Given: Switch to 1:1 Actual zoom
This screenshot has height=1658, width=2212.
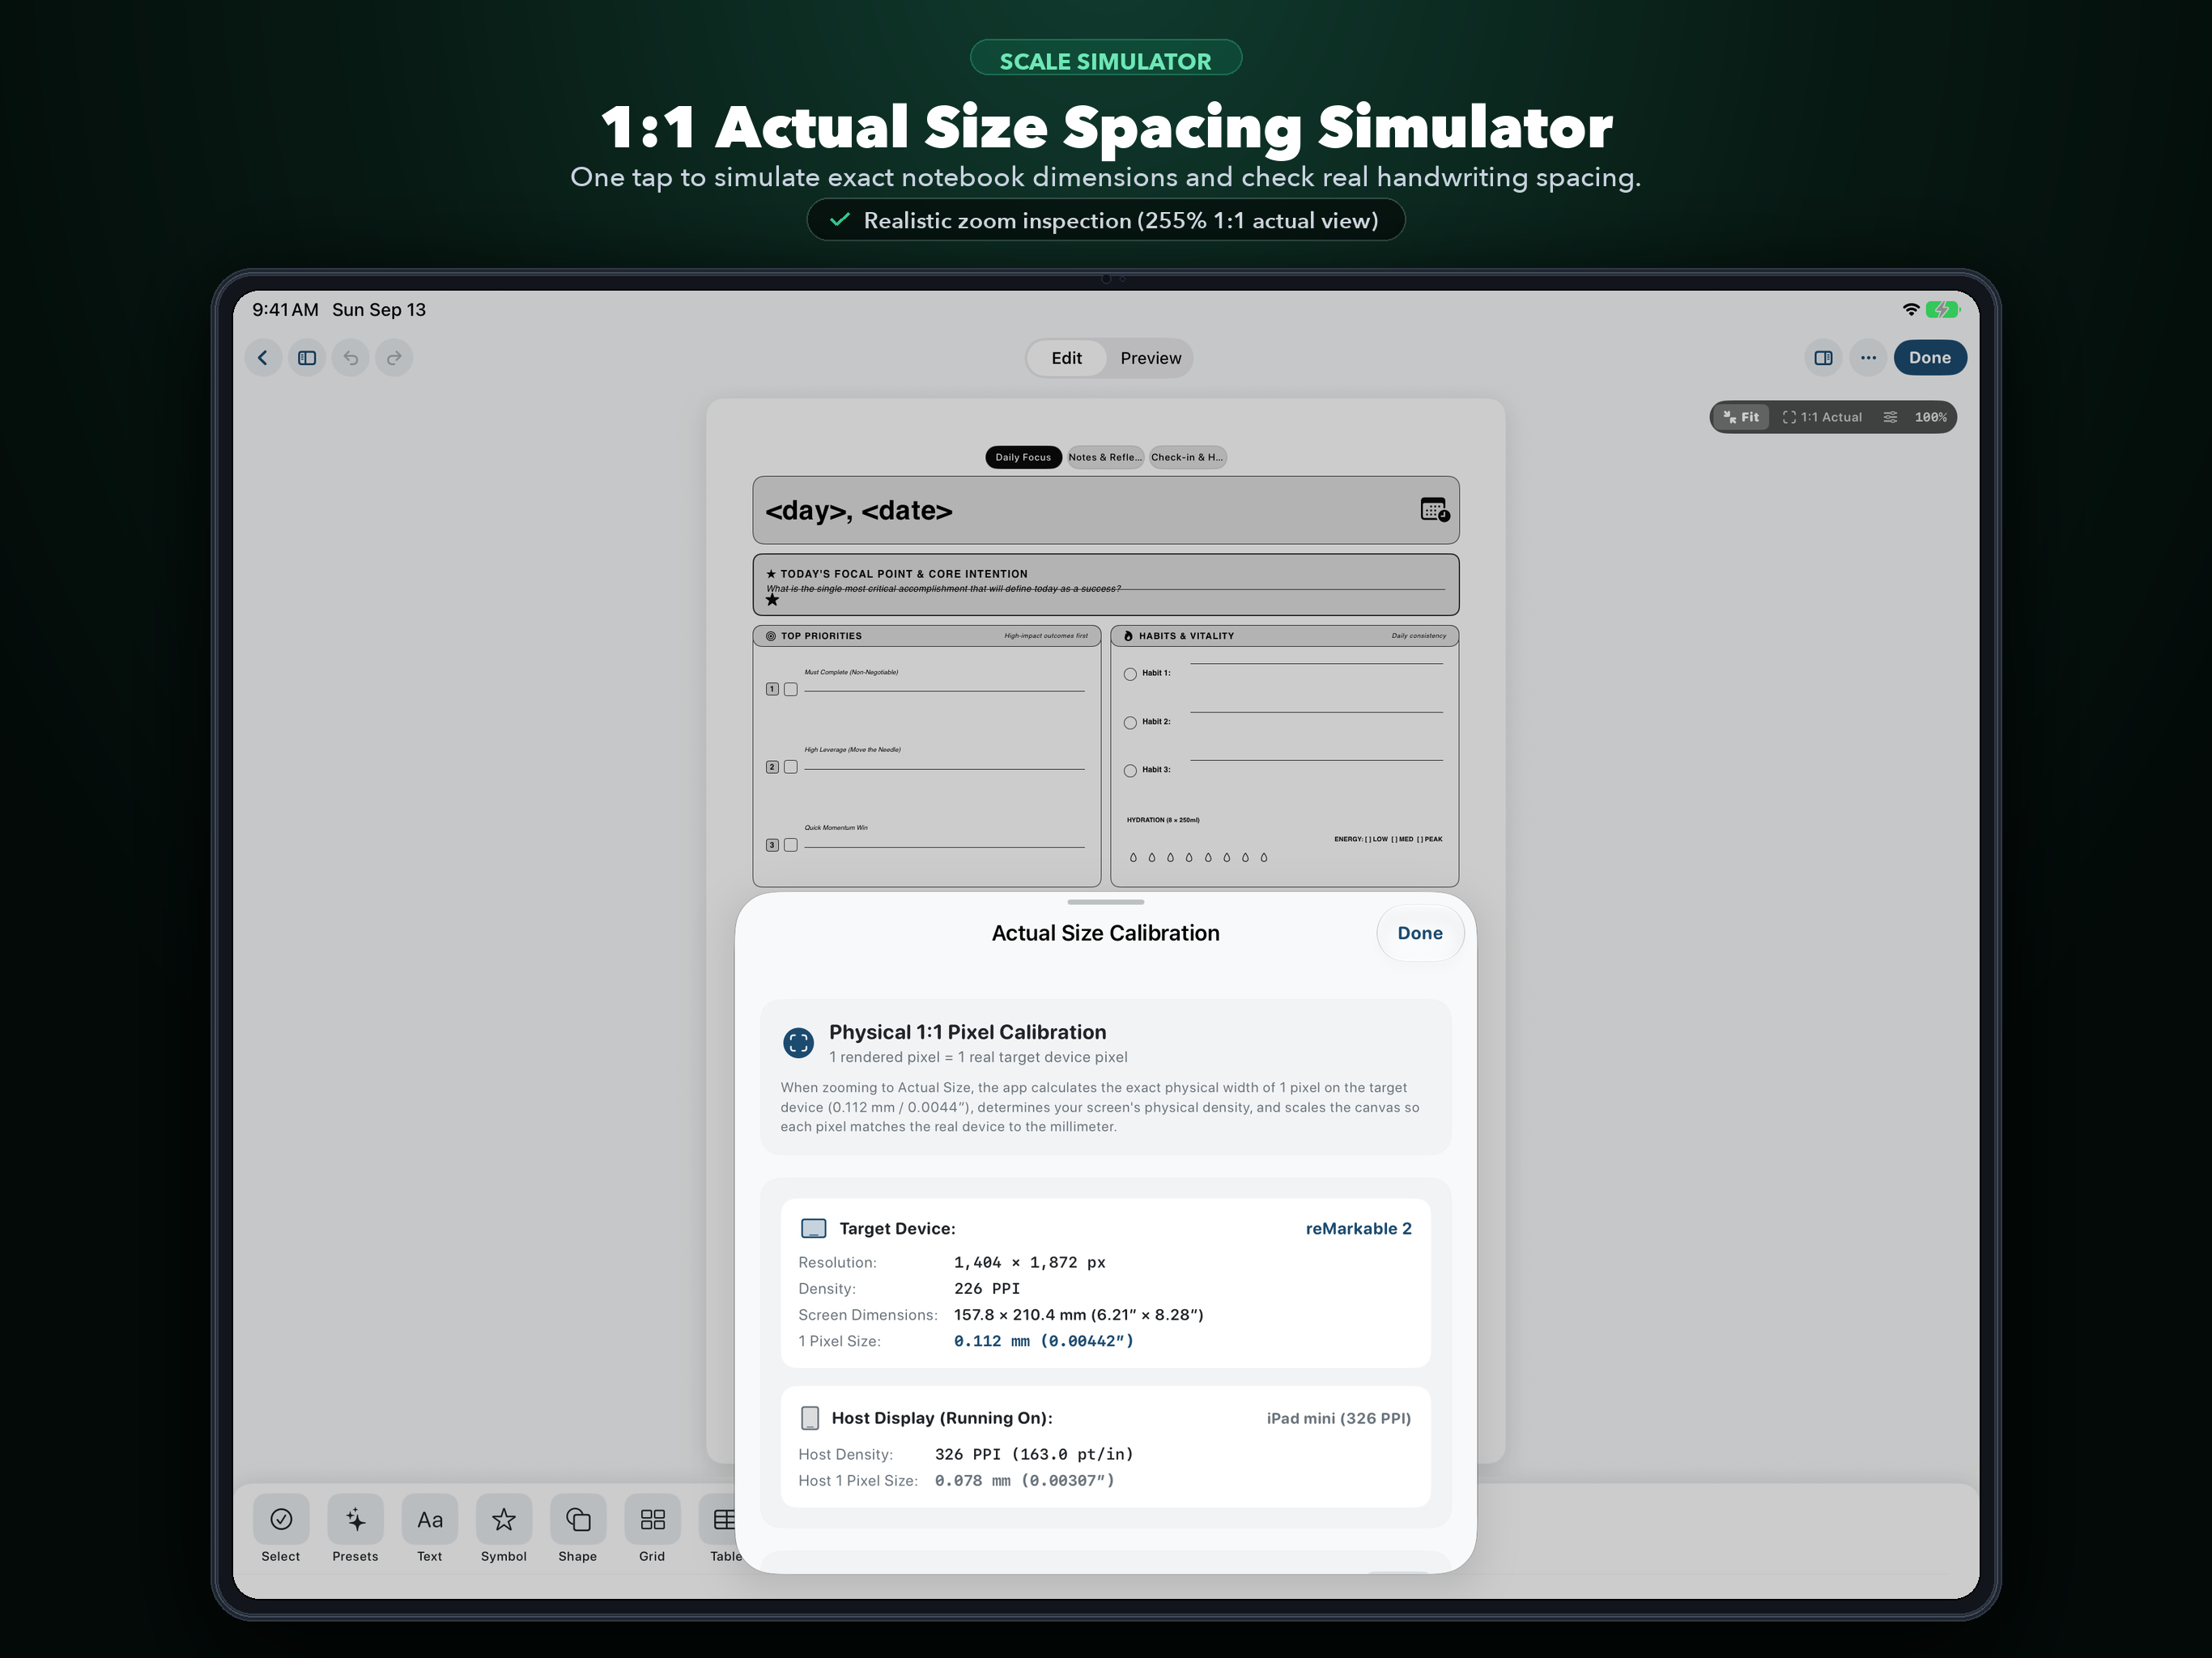Looking at the screenshot, I should [x=1822, y=417].
